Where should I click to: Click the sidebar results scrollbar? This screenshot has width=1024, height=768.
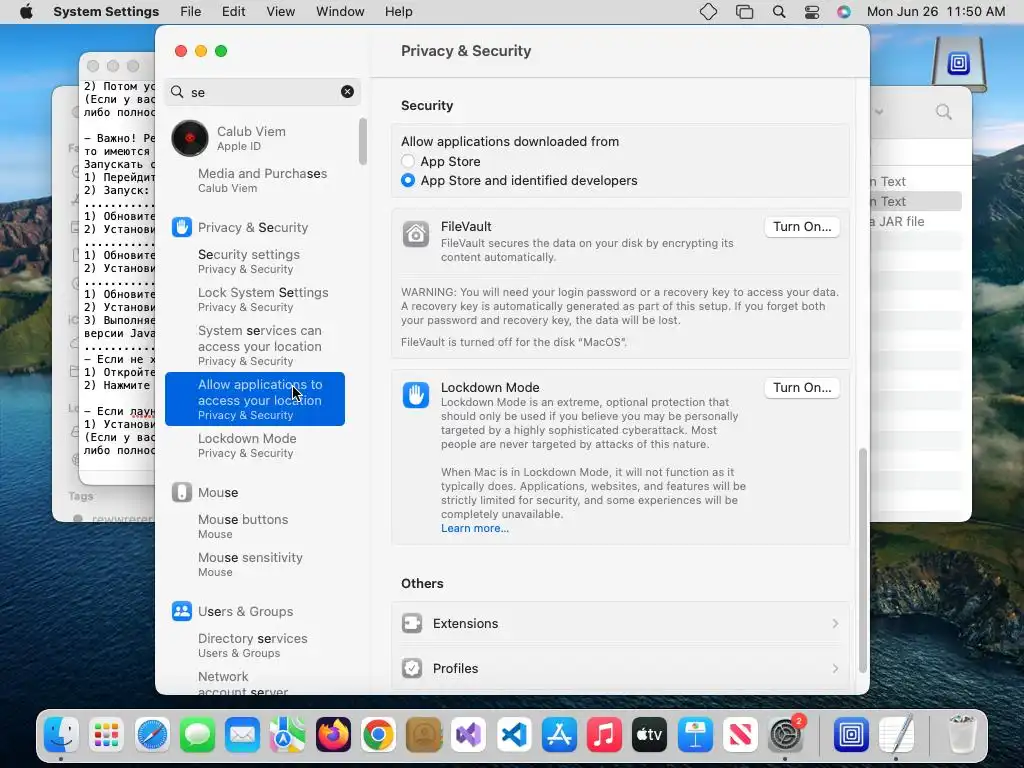tap(362, 142)
